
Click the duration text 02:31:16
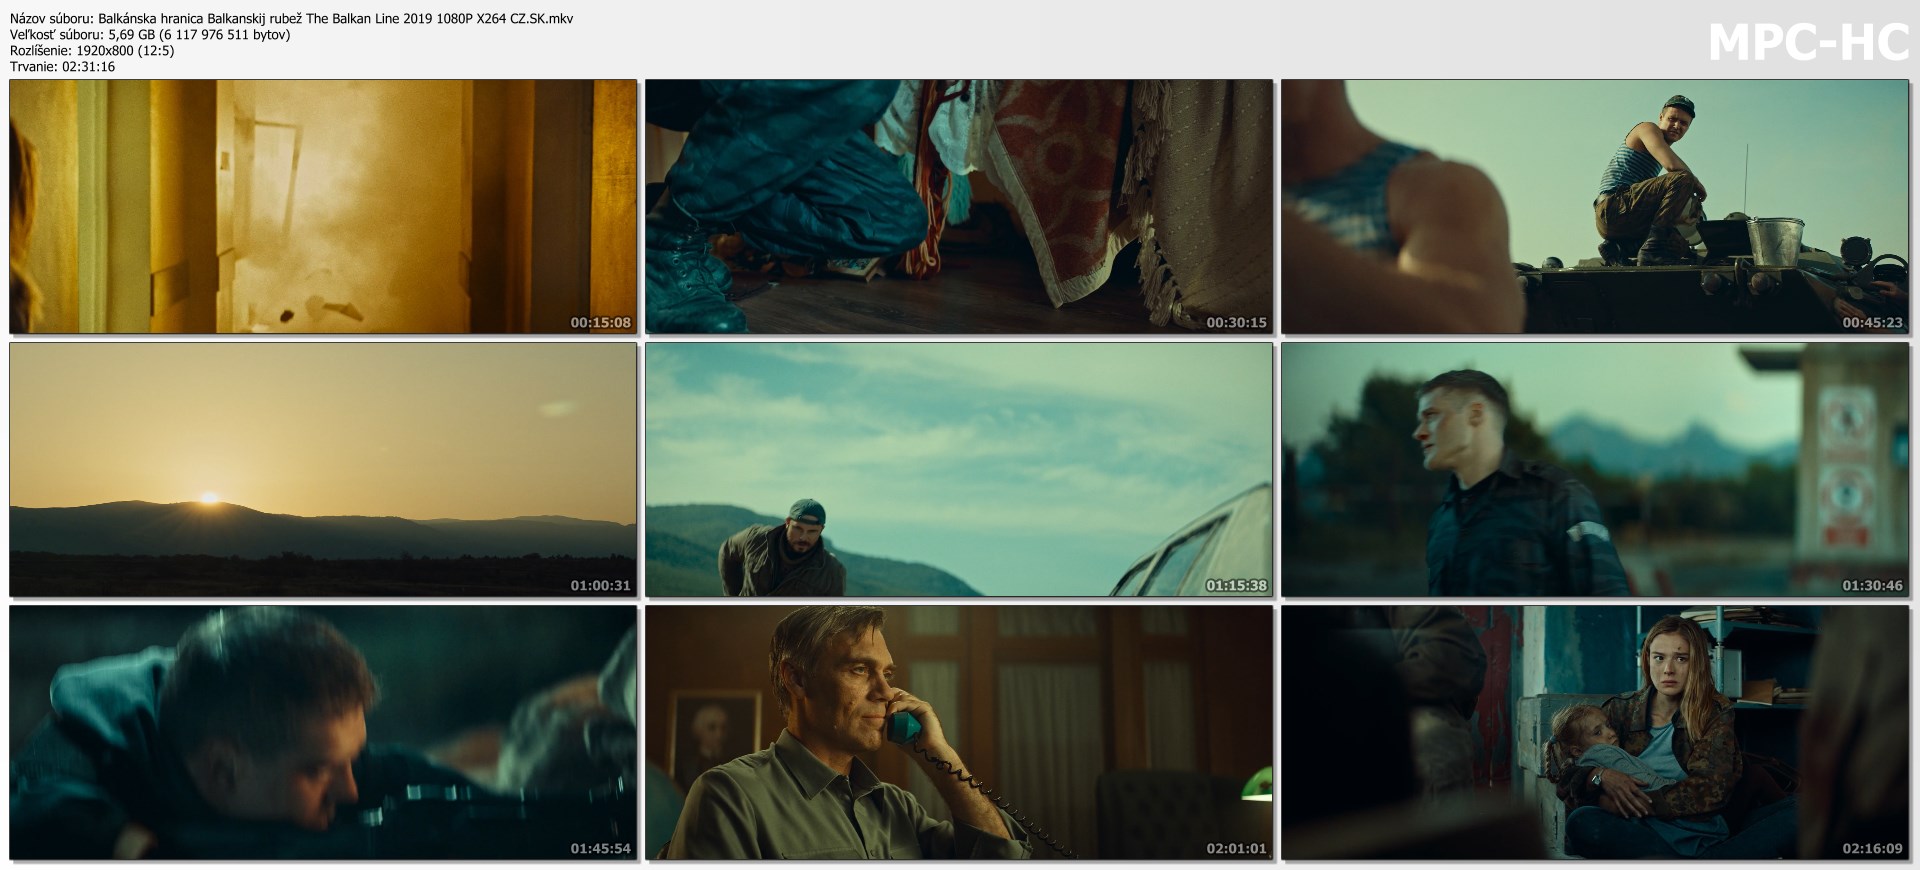88,67
